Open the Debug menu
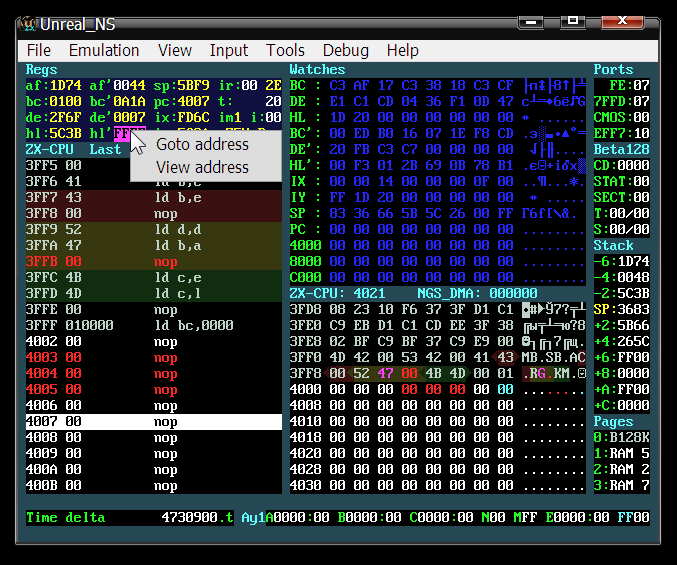677x565 pixels. (x=345, y=51)
